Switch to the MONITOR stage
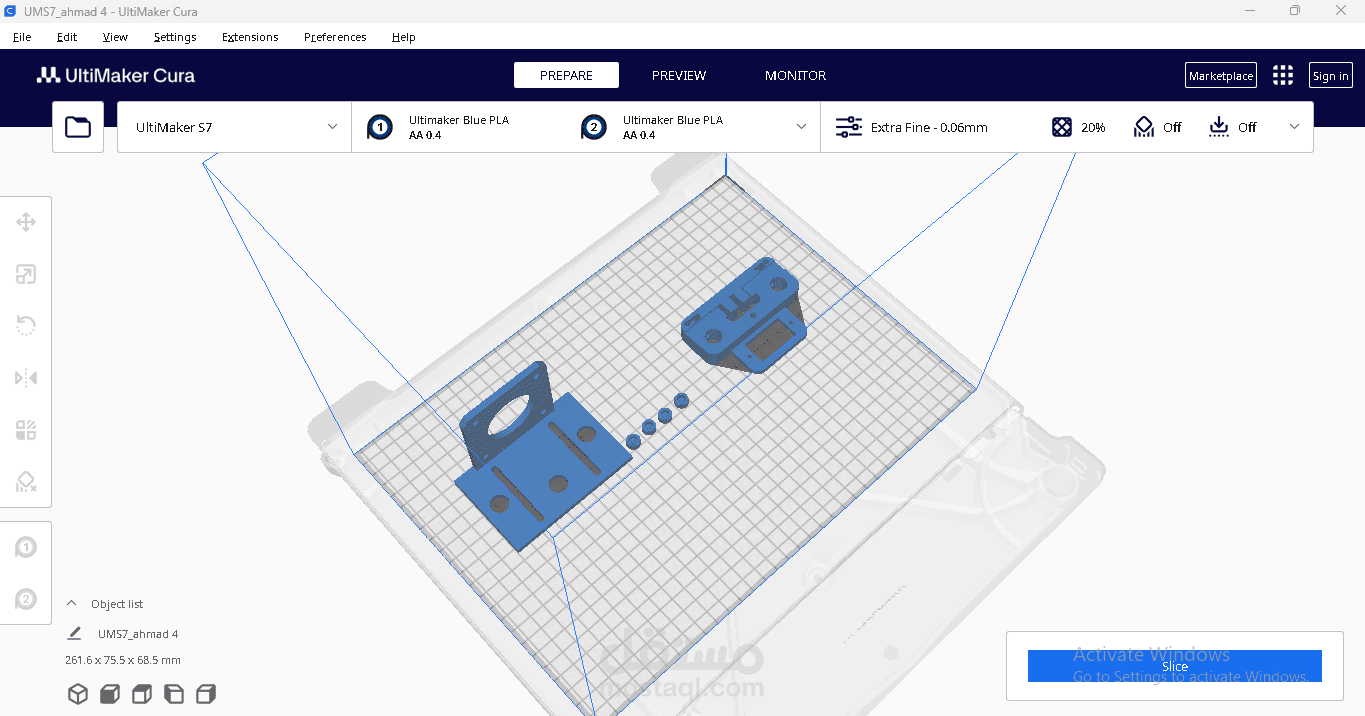The height and width of the screenshot is (716, 1365). click(x=796, y=75)
